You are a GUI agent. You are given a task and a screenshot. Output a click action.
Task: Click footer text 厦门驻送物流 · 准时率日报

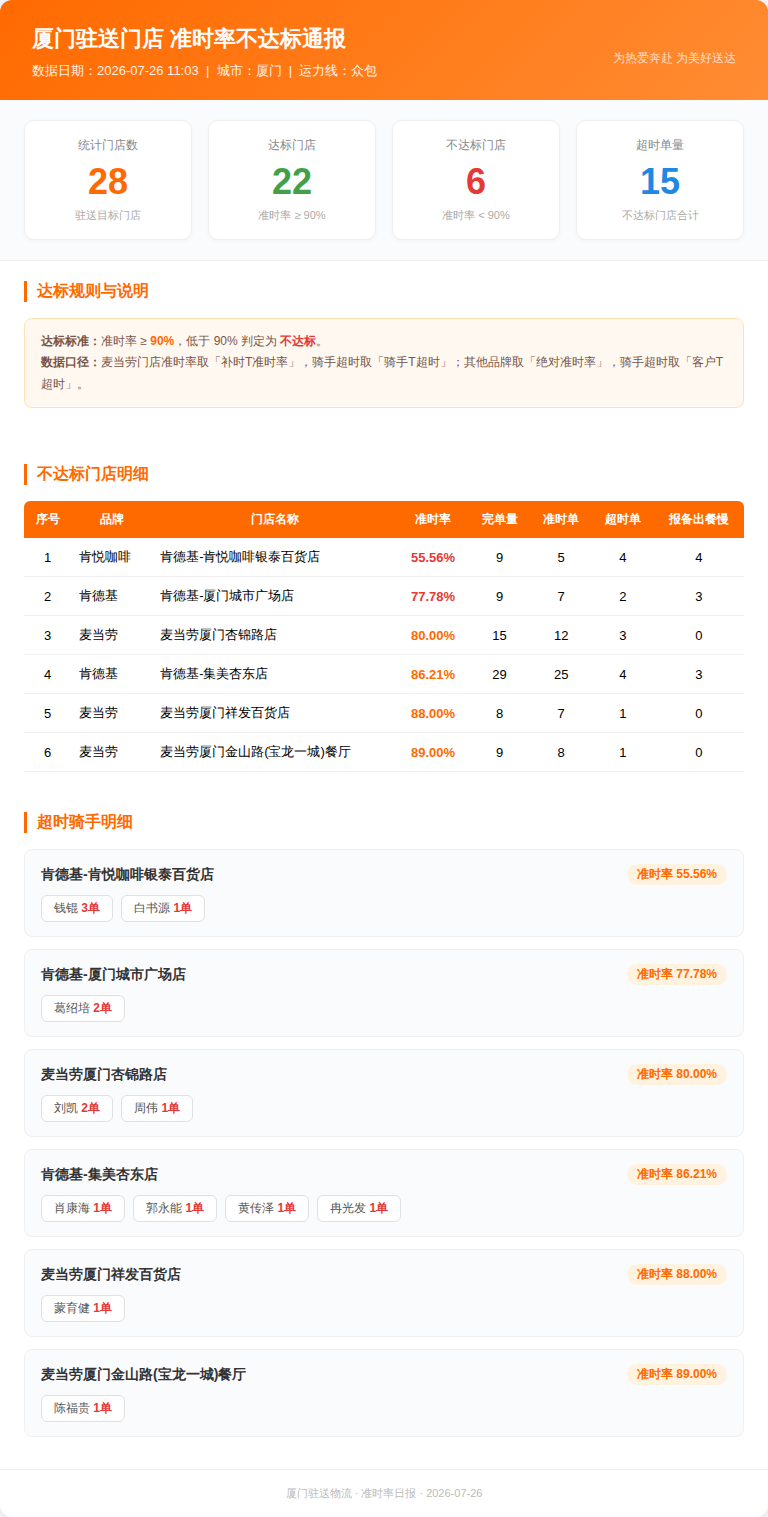pos(351,1493)
